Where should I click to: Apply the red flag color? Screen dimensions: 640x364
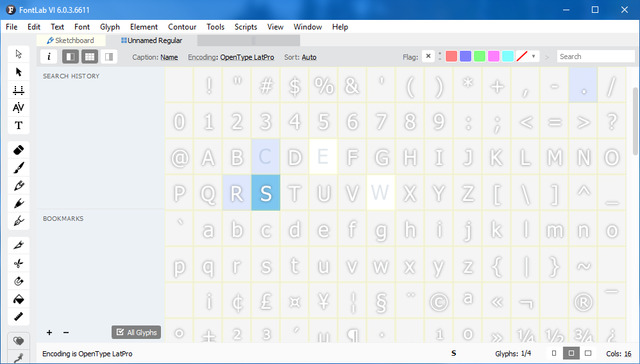451,56
